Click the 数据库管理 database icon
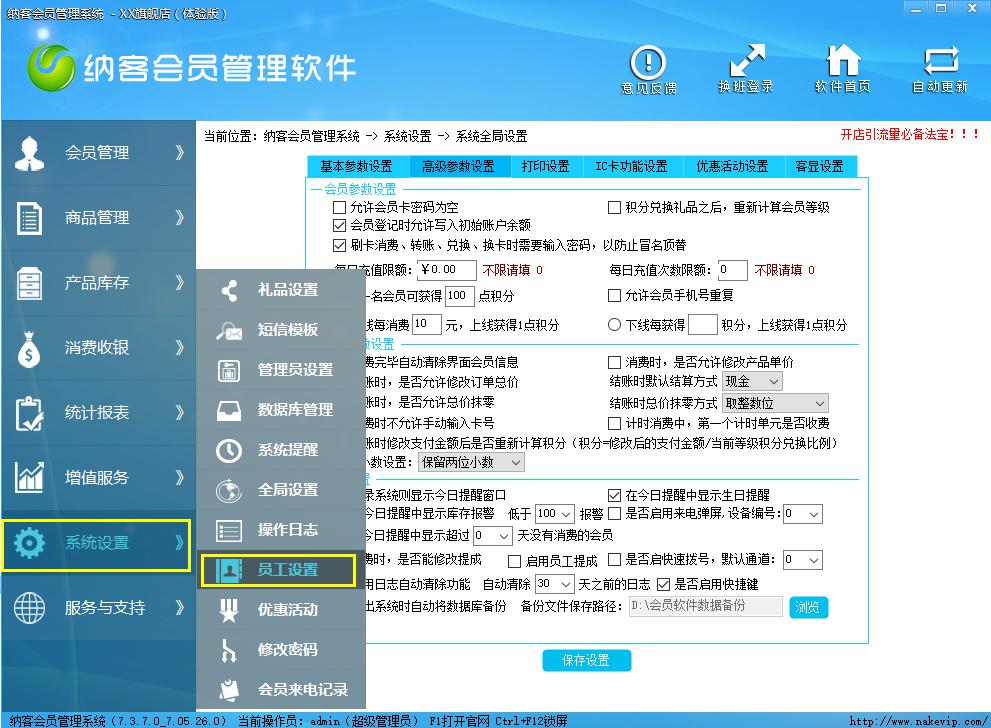Image resolution: width=991 pixels, height=728 pixels. (x=230, y=410)
